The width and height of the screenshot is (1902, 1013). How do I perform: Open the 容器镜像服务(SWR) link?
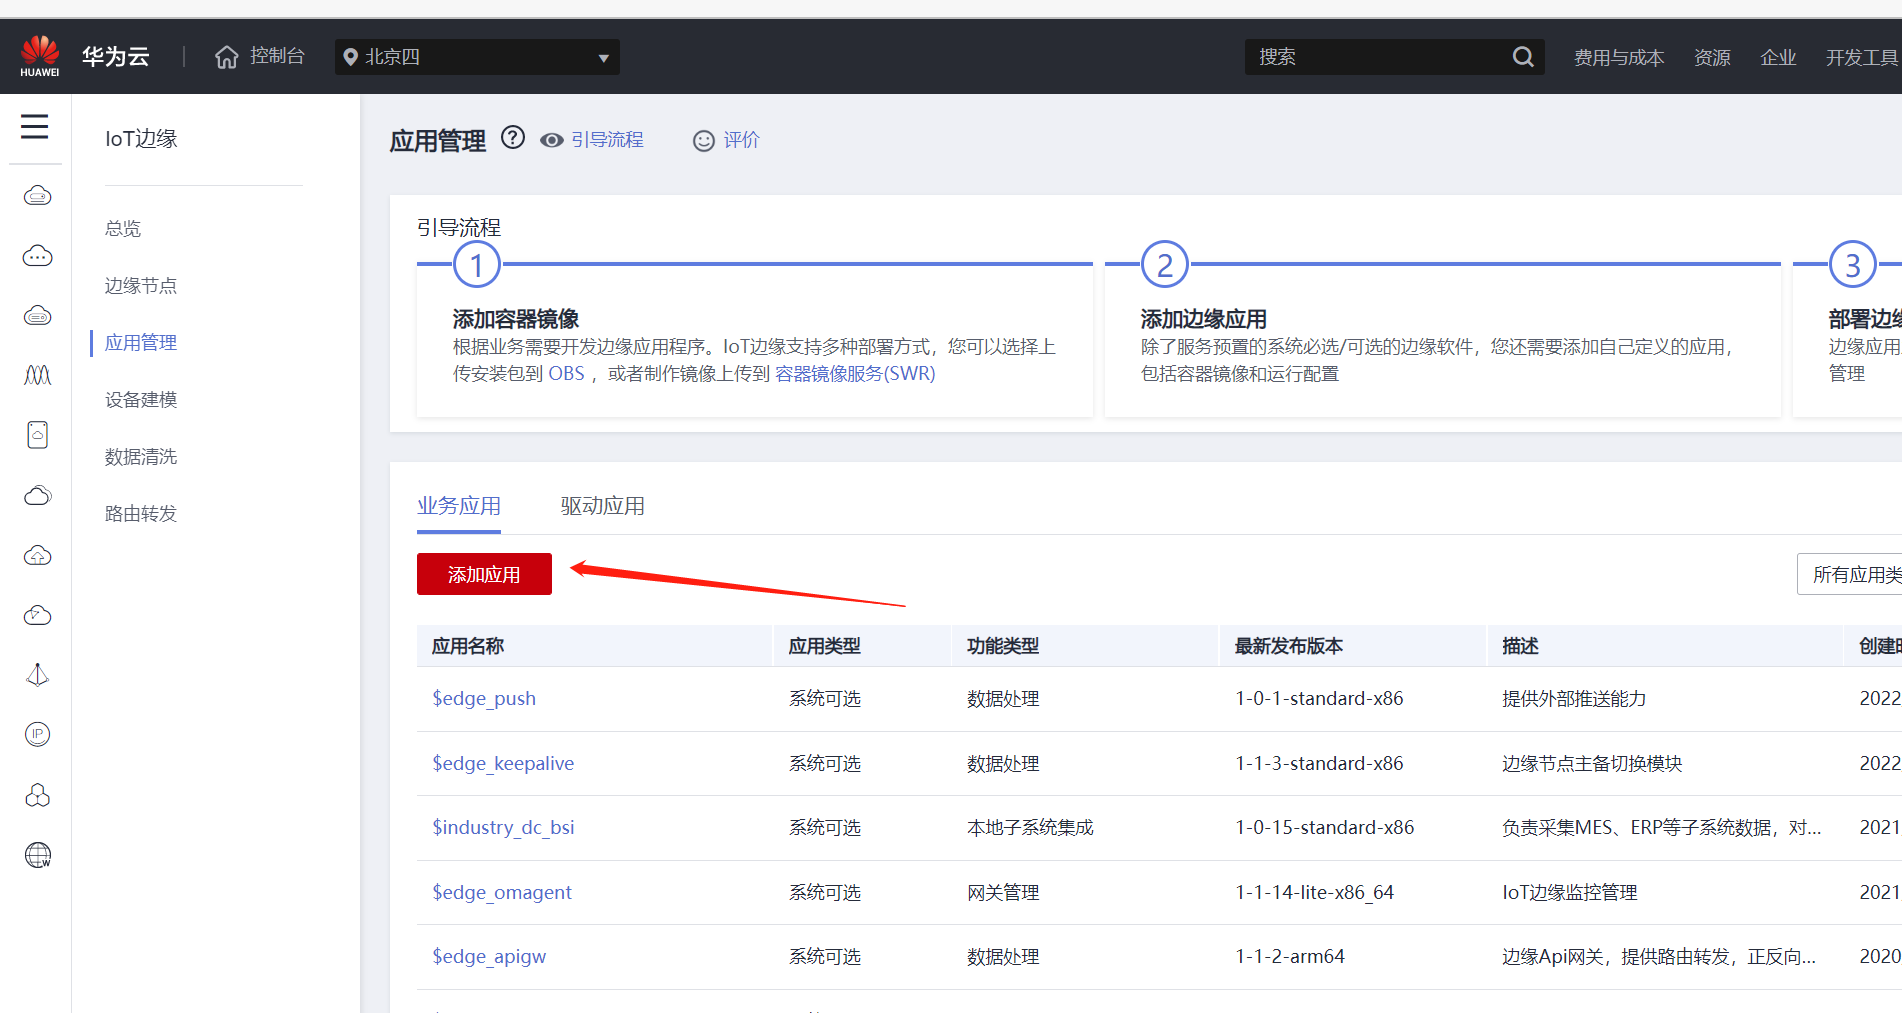point(855,373)
